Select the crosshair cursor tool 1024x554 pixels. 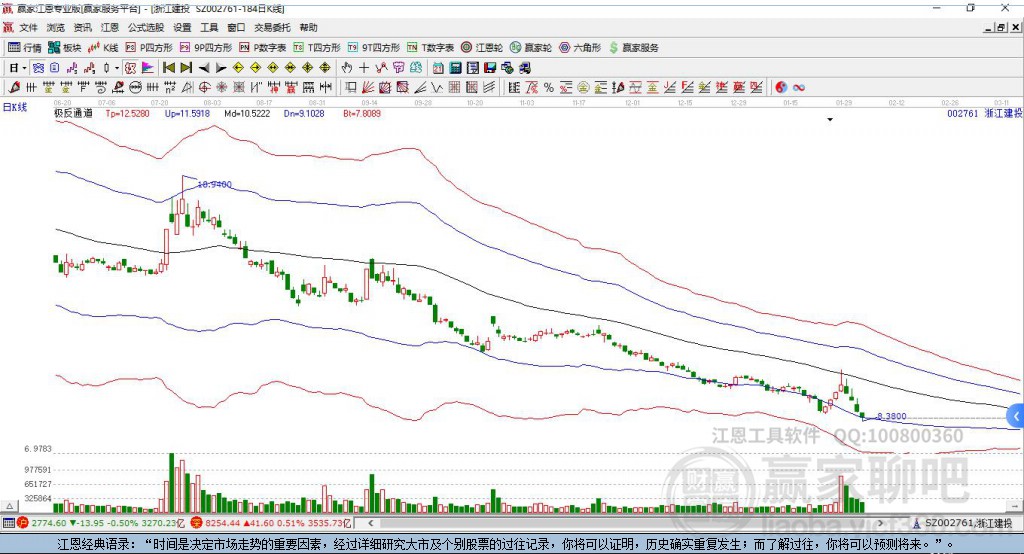click(x=364, y=68)
